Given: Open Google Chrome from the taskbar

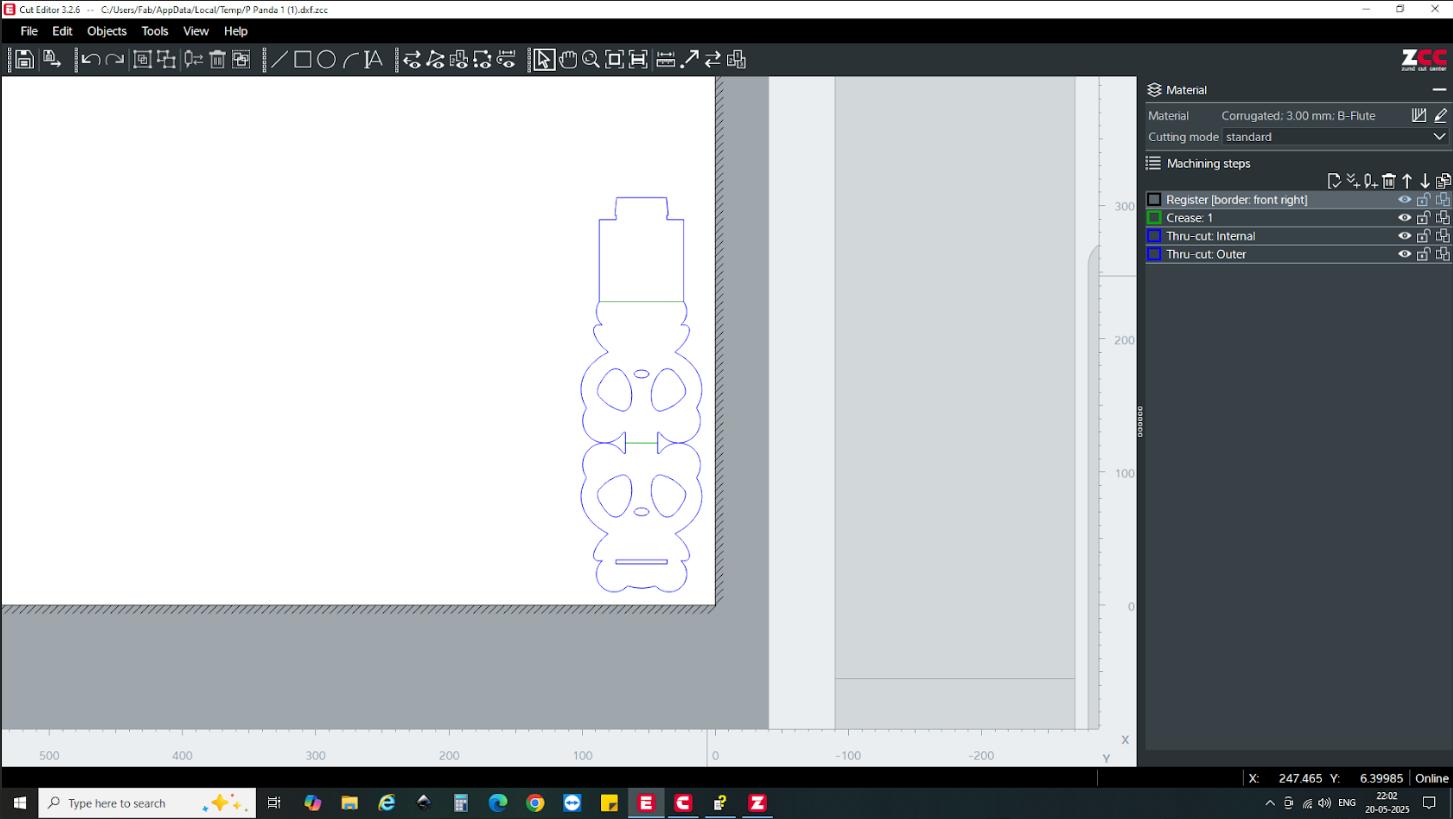Looking at the screenshot, I should click(535, 803).
